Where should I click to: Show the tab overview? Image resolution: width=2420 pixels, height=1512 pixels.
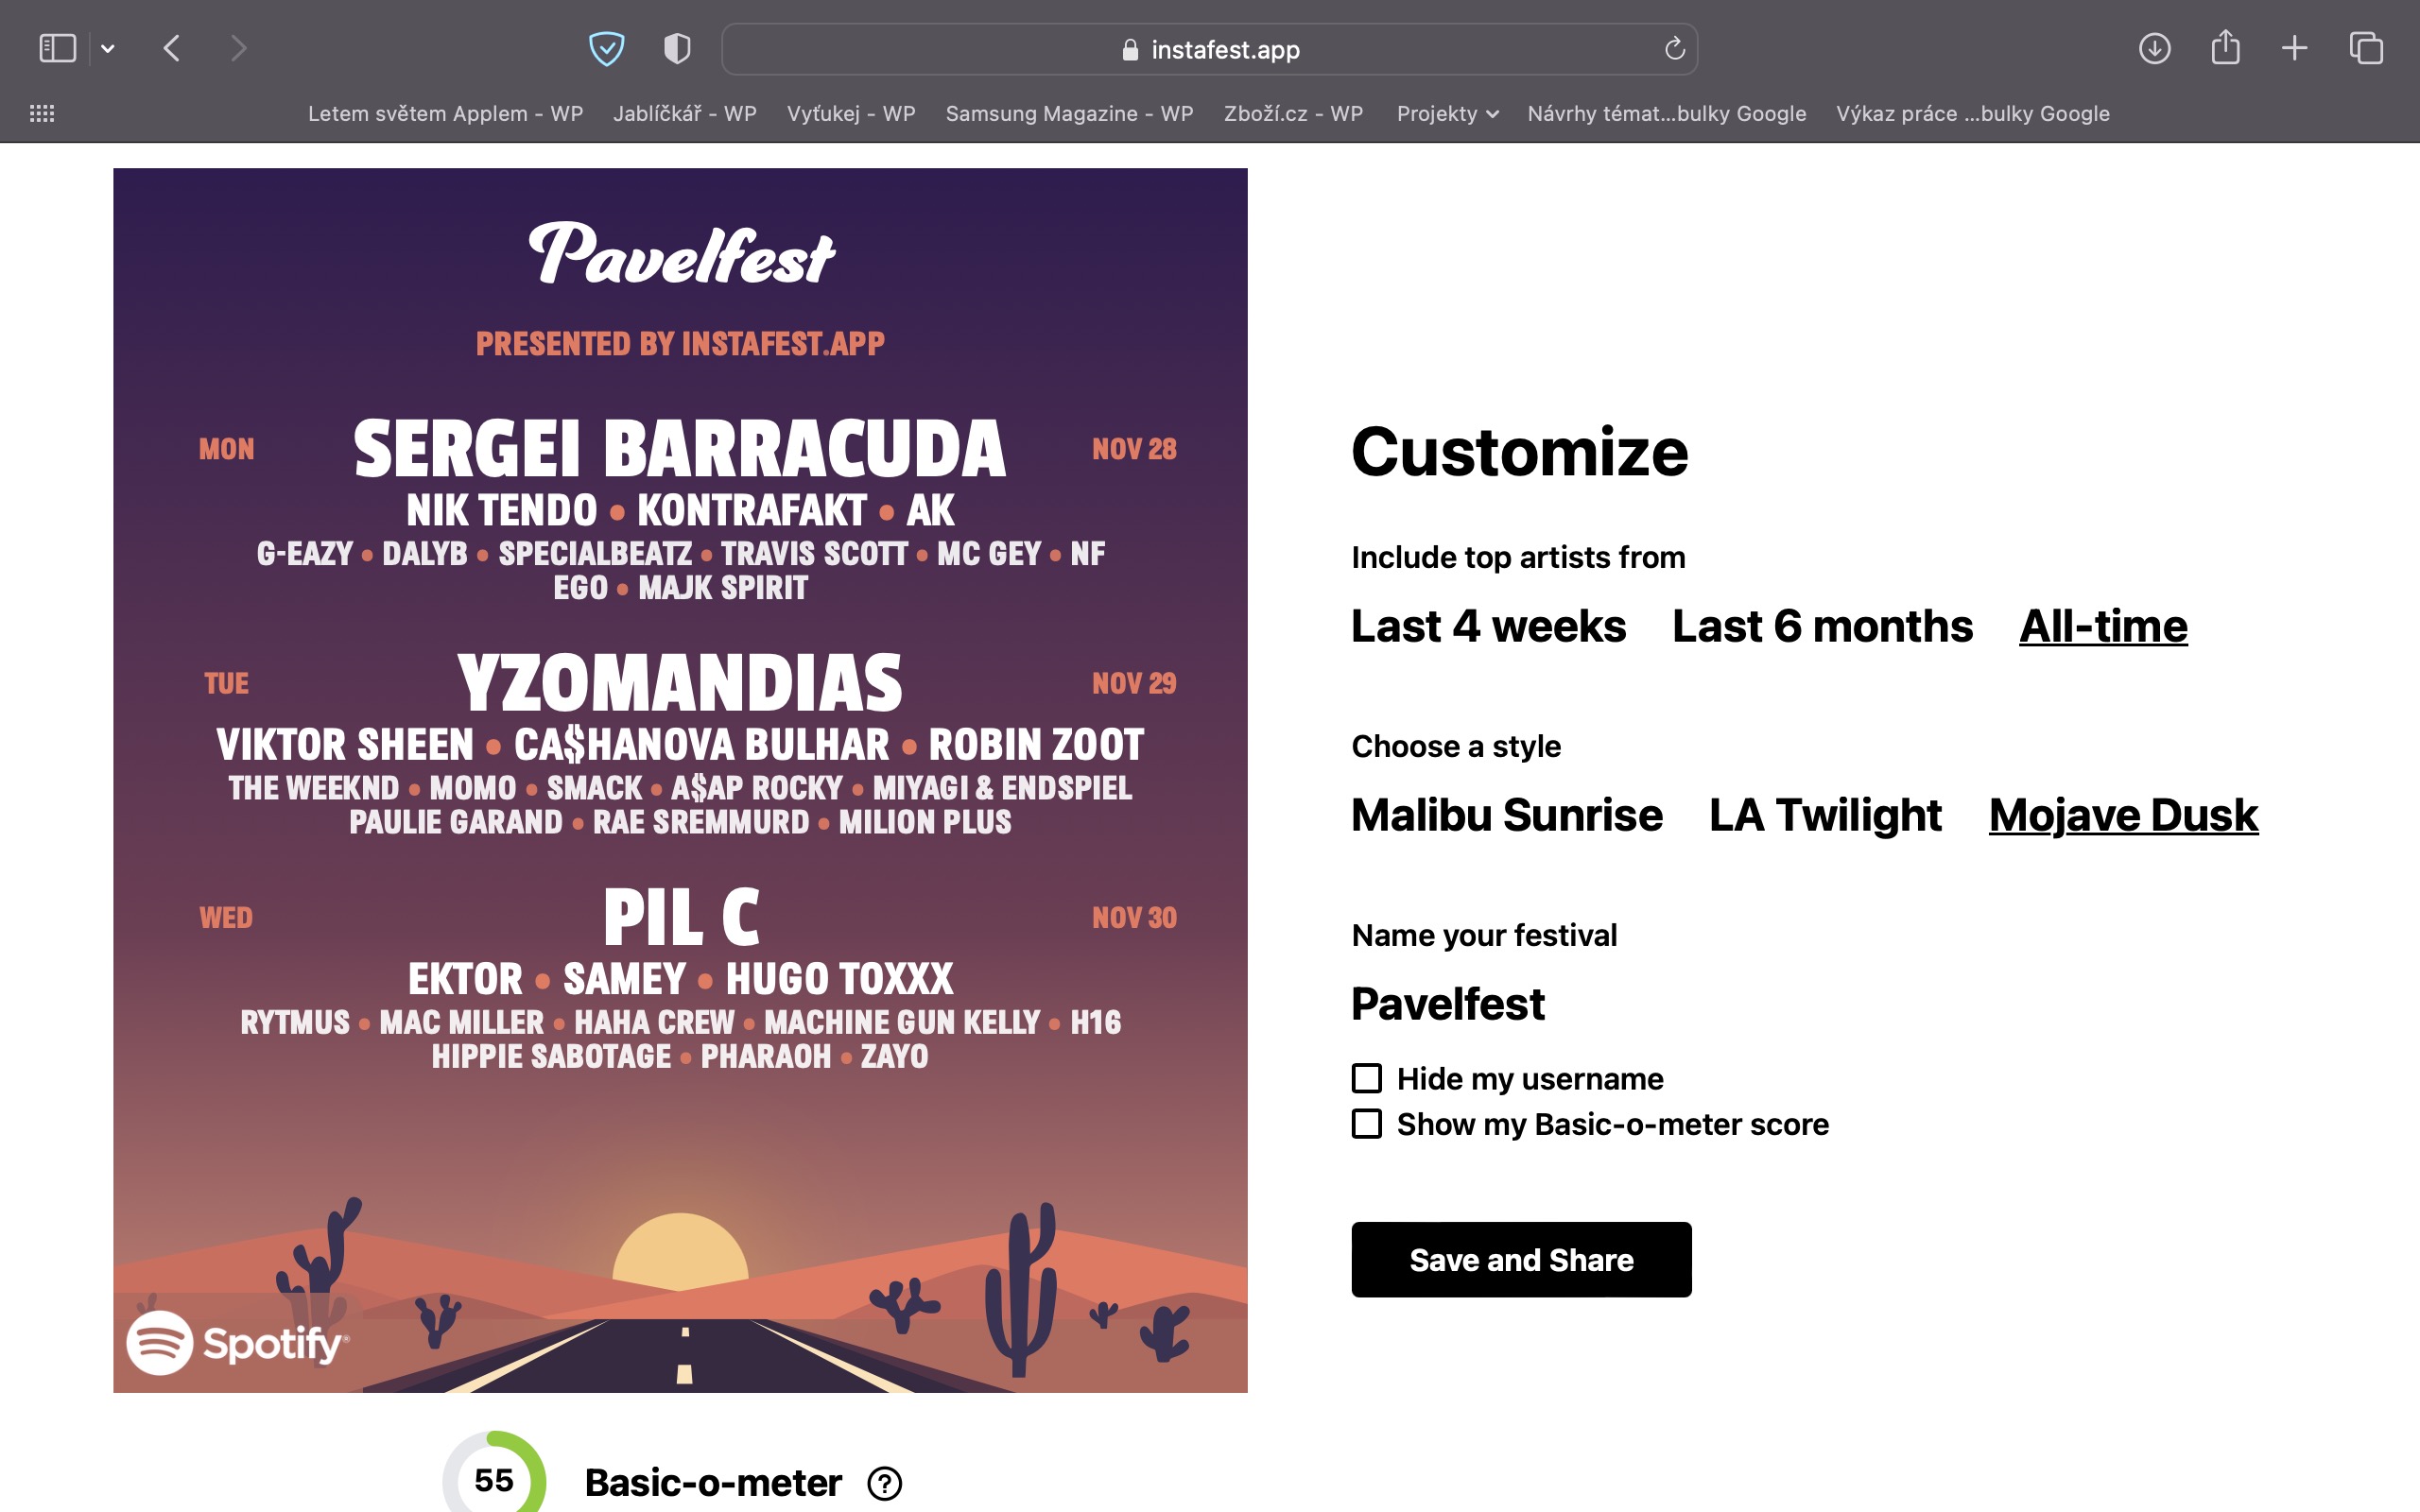pyautogui.click(x=2366, y=48)
